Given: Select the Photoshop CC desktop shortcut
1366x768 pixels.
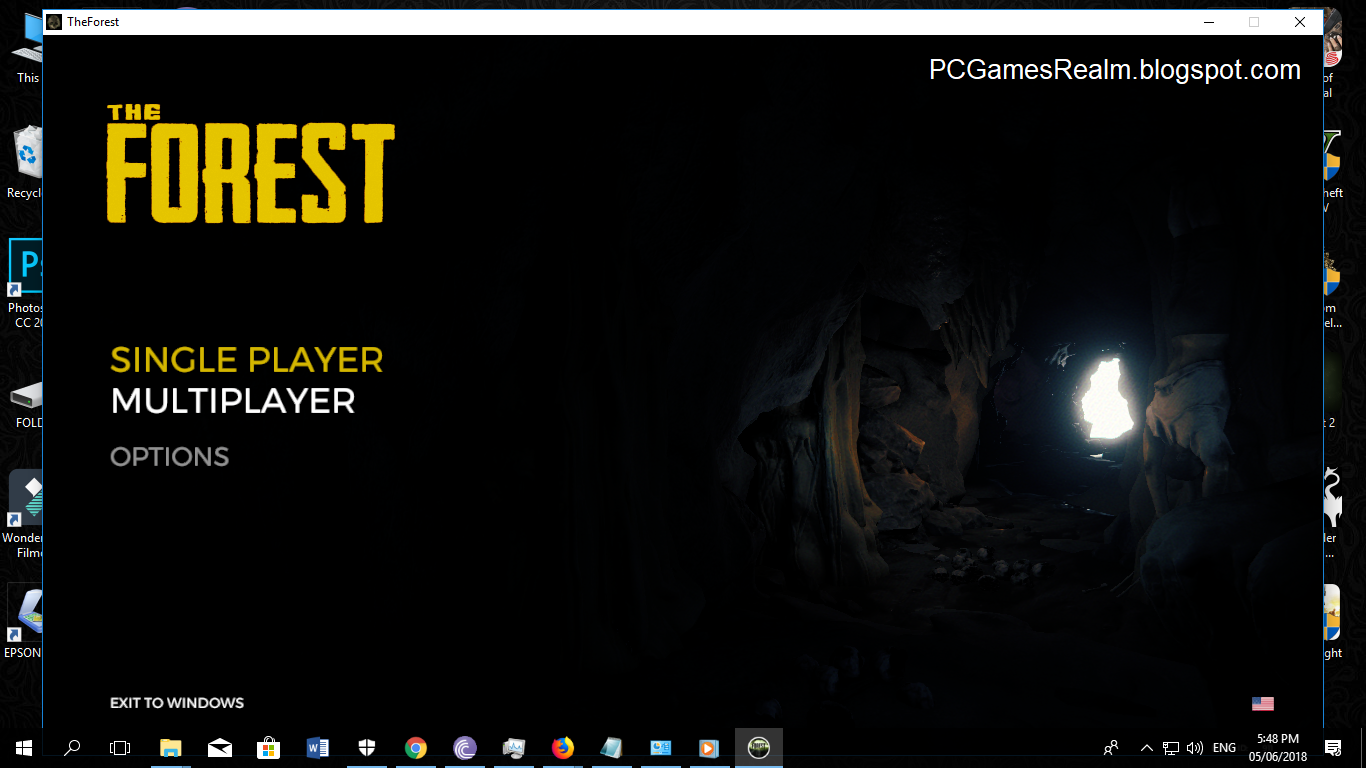Looking at the screenshot, I should coord(26,283).
